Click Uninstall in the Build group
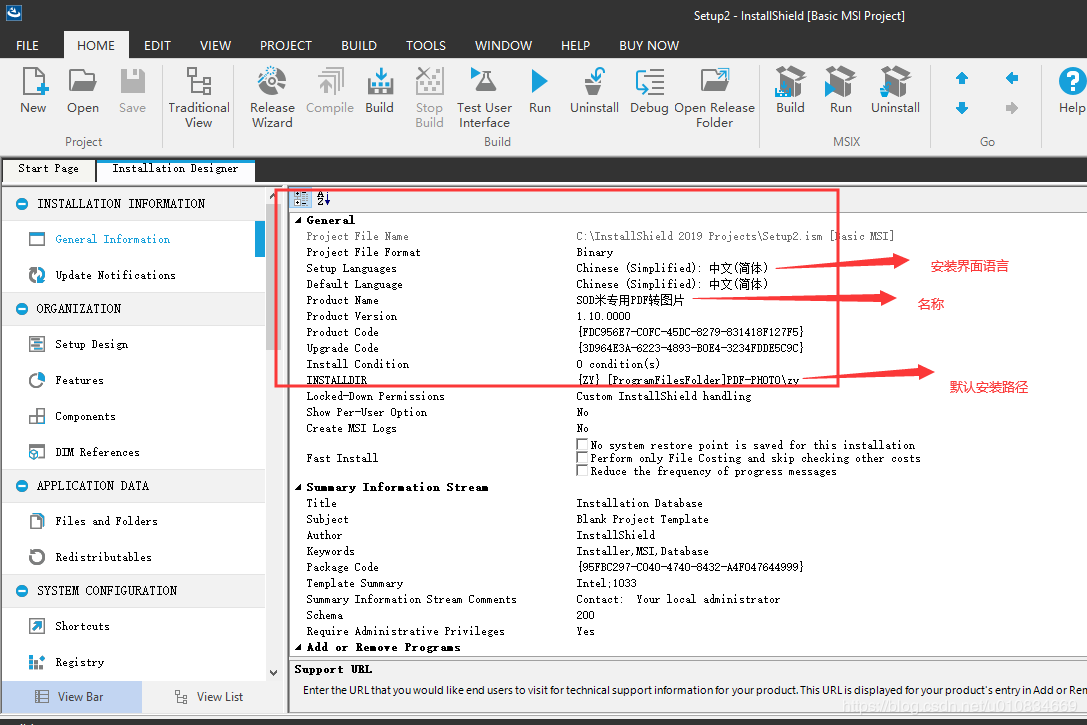The image size is (1087, 725). coord(594,89)
